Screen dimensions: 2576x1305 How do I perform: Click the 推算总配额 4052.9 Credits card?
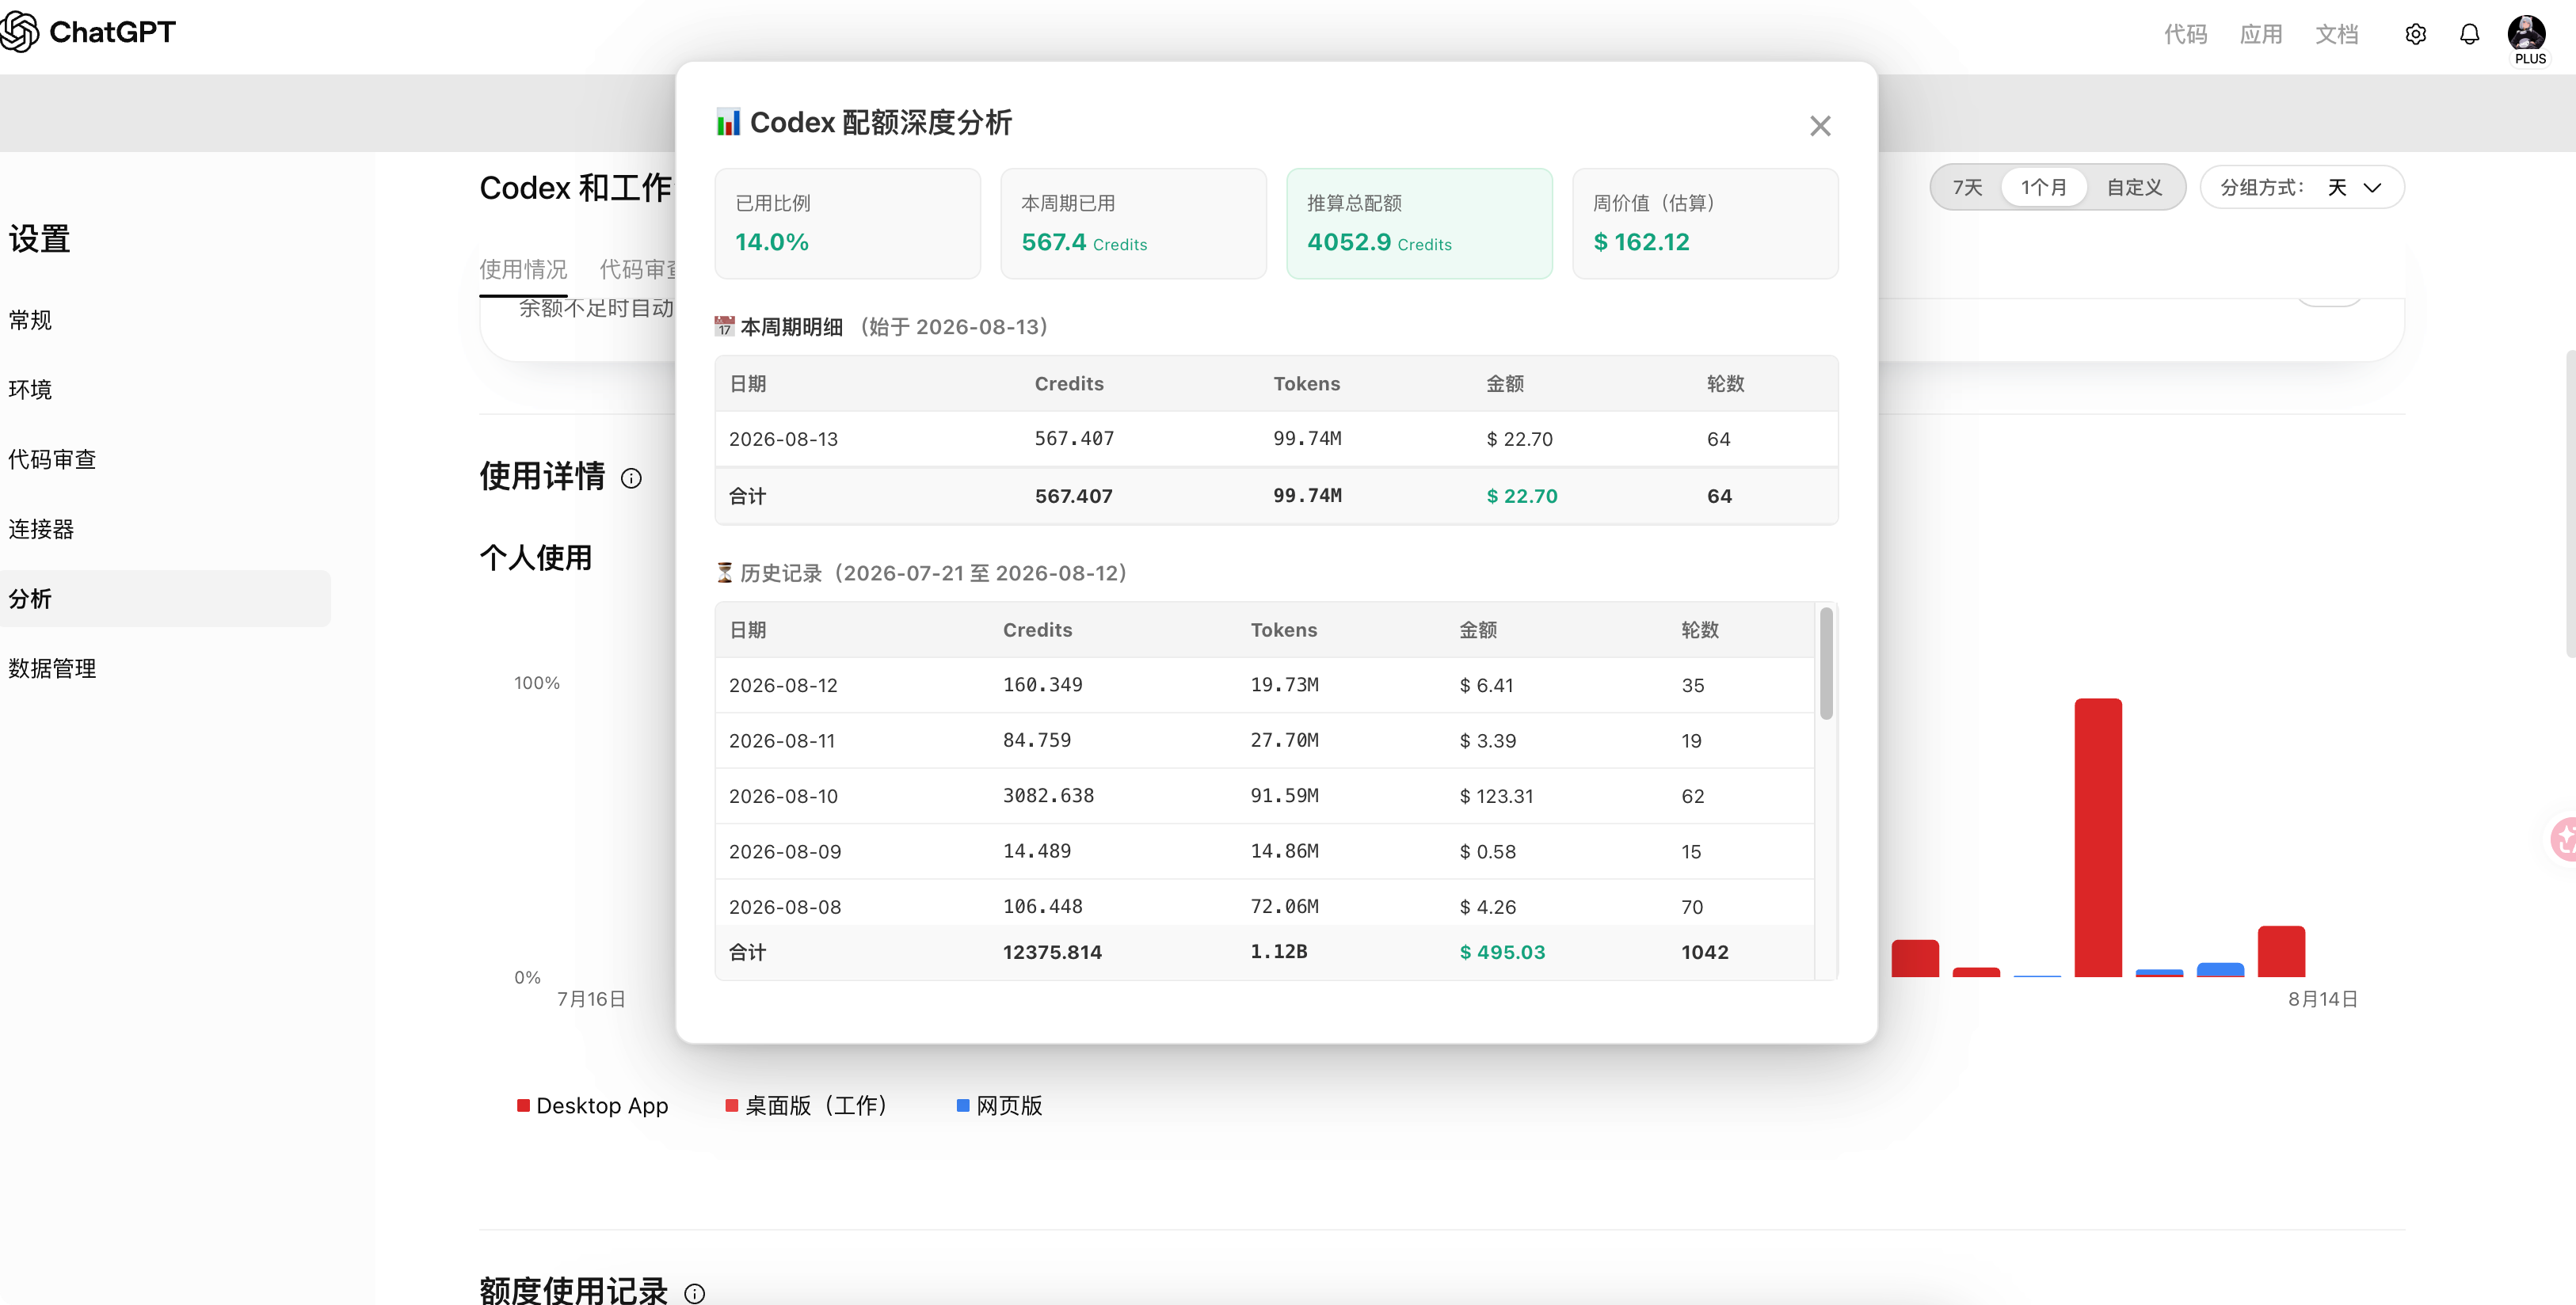tap(1420, 223)
